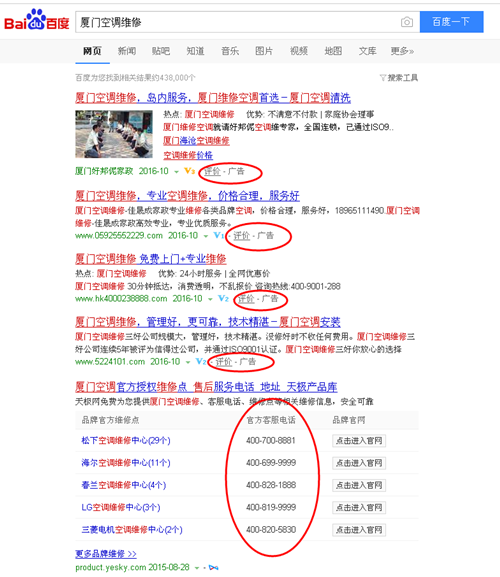Image resolution: width=500 pixels, height=577 pixels.
Task: Click the icon after product.yesky.com date
Action: (214, 568)
